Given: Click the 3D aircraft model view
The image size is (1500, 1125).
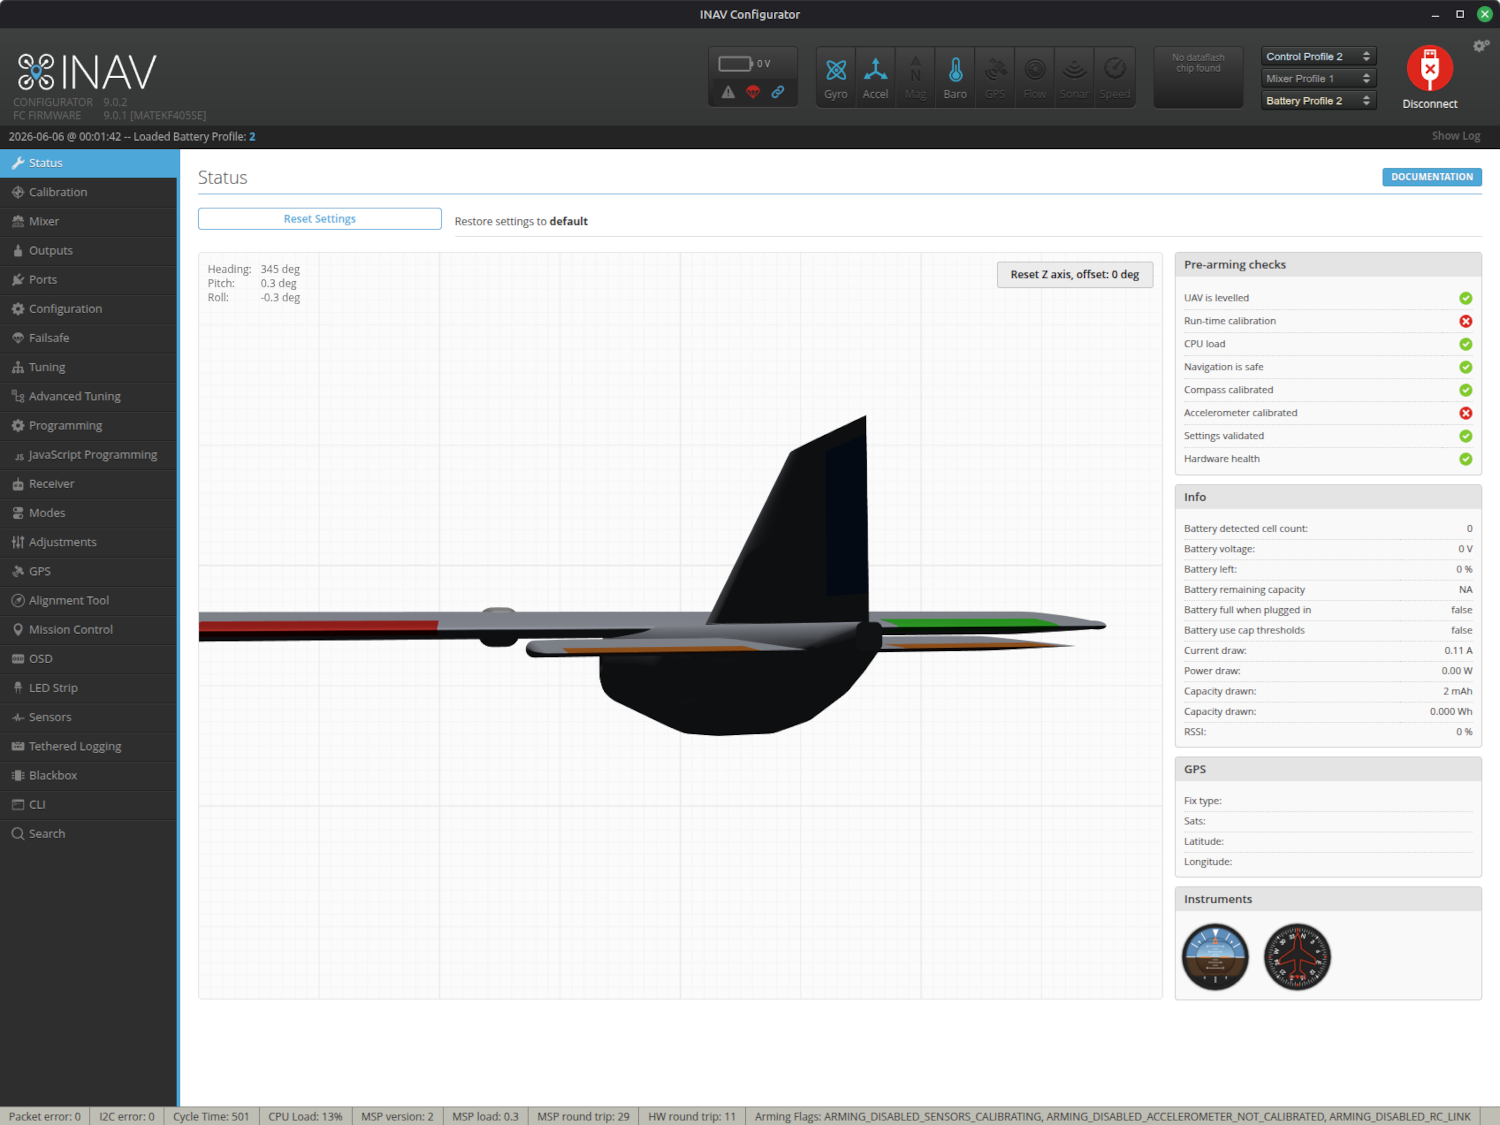Looking at the screenshot, I should [680, 625].
